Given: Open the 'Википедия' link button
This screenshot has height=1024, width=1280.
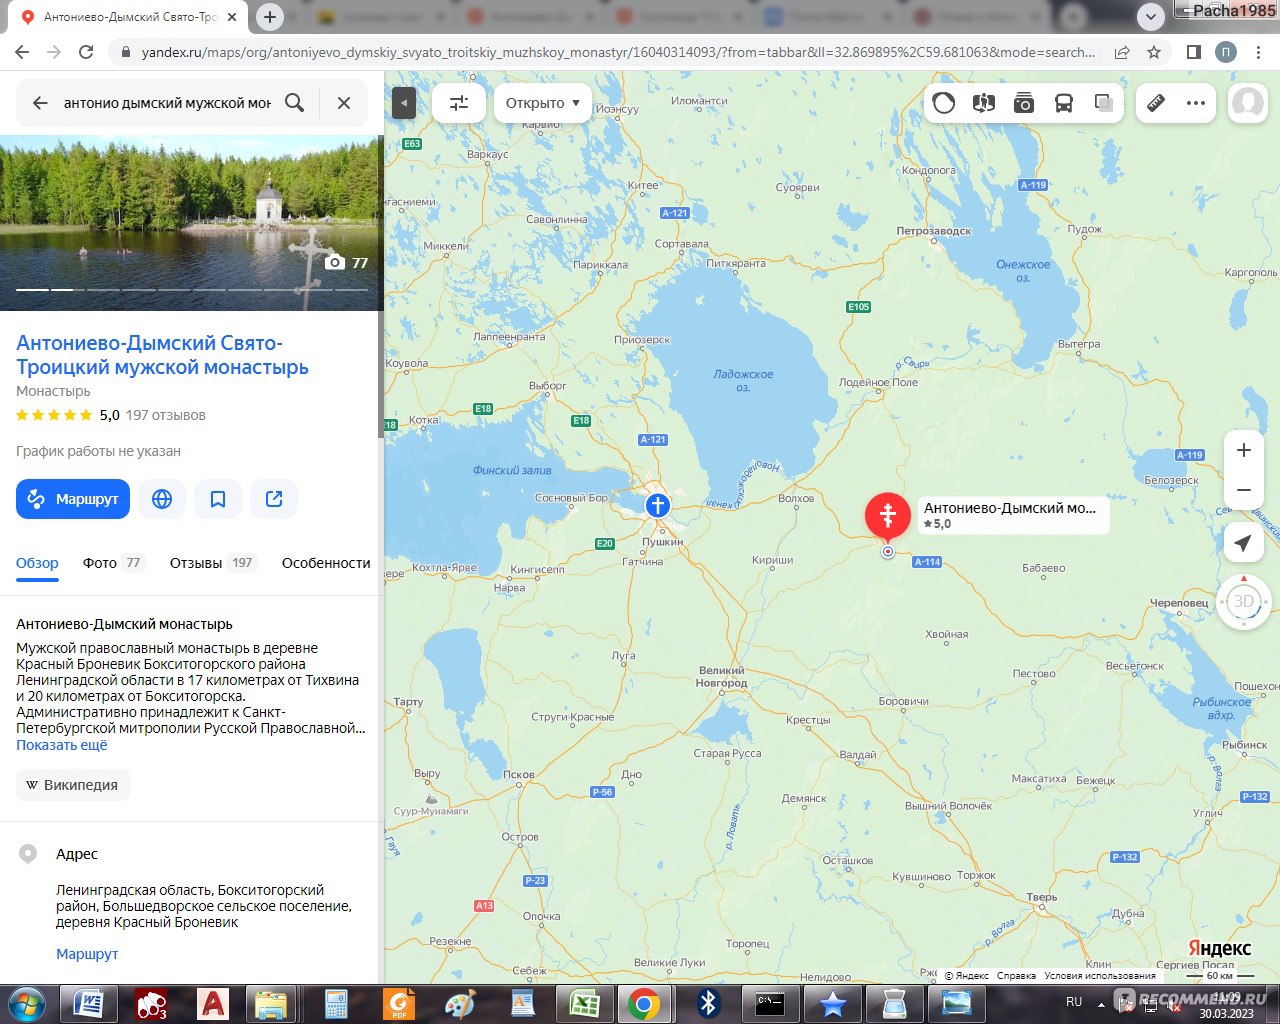Looking at the screenshot, I should 73,785.
